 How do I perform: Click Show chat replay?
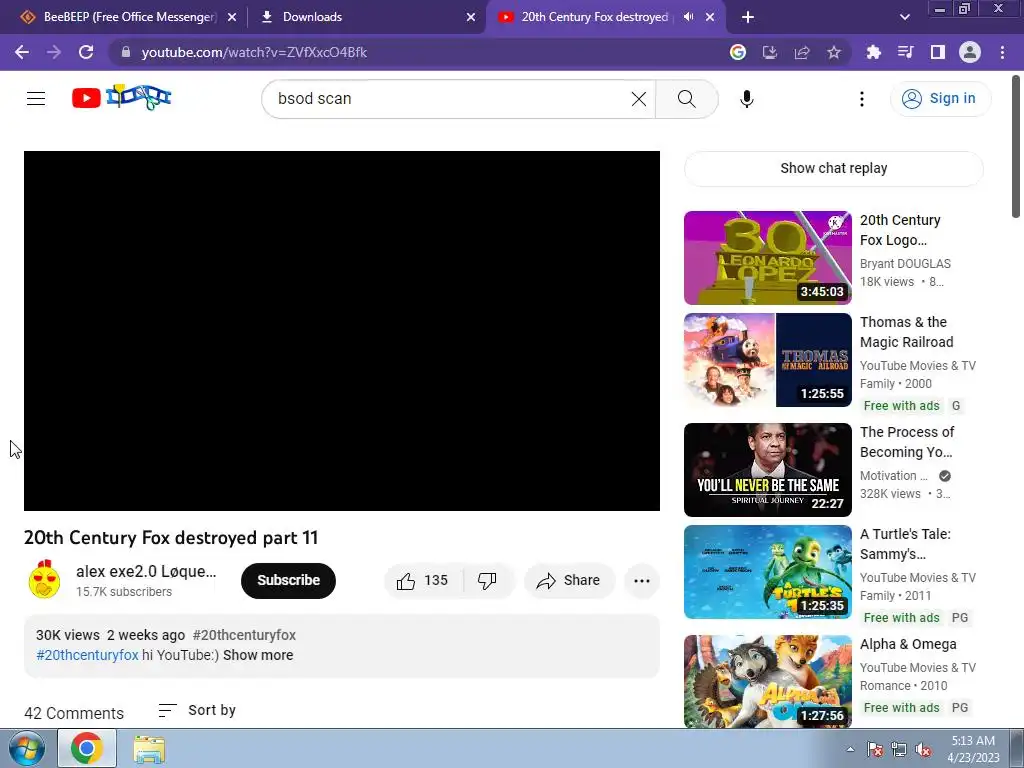tap(833, 168)
